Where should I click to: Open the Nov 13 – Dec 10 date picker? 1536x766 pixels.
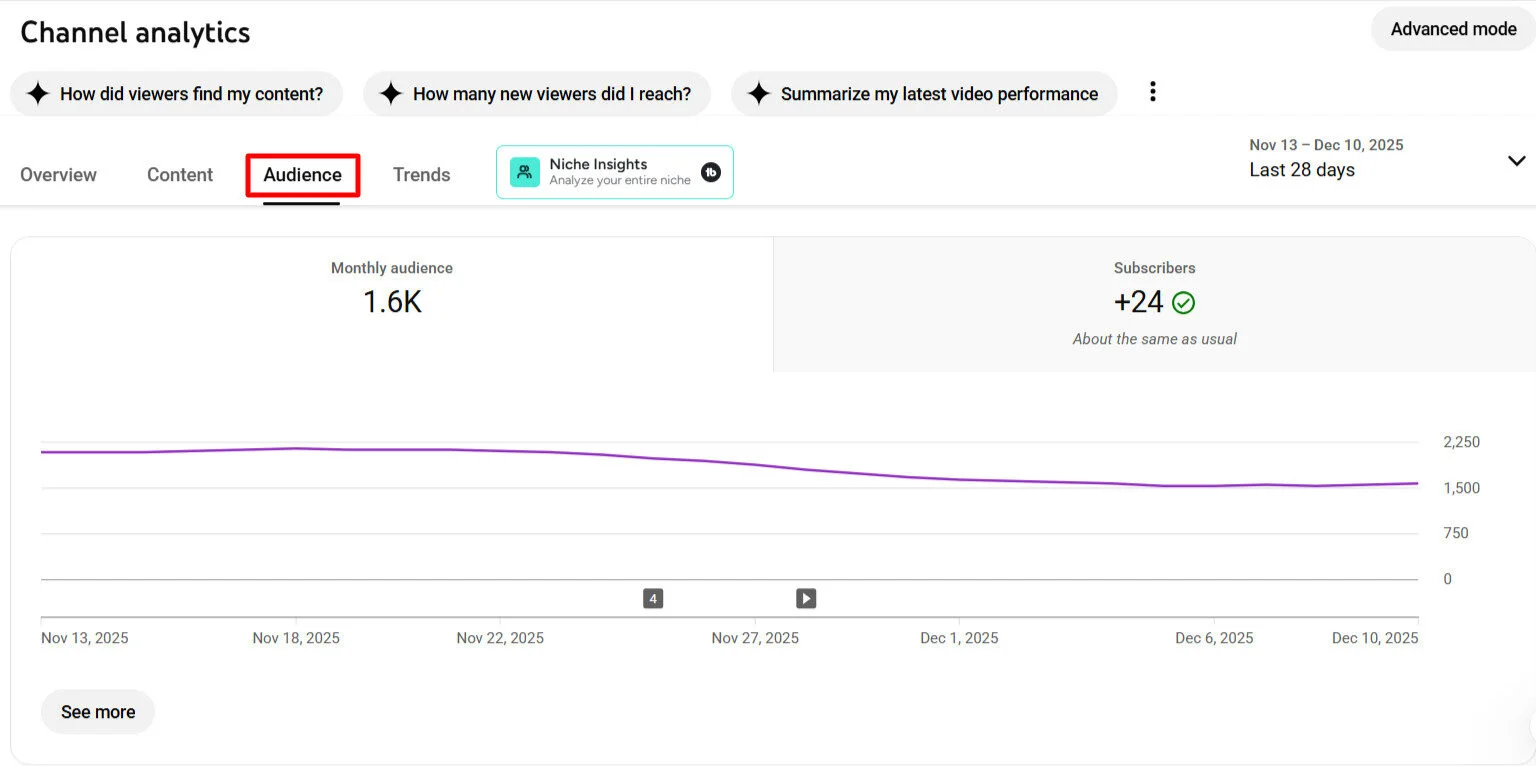(x=1326, y=144)
